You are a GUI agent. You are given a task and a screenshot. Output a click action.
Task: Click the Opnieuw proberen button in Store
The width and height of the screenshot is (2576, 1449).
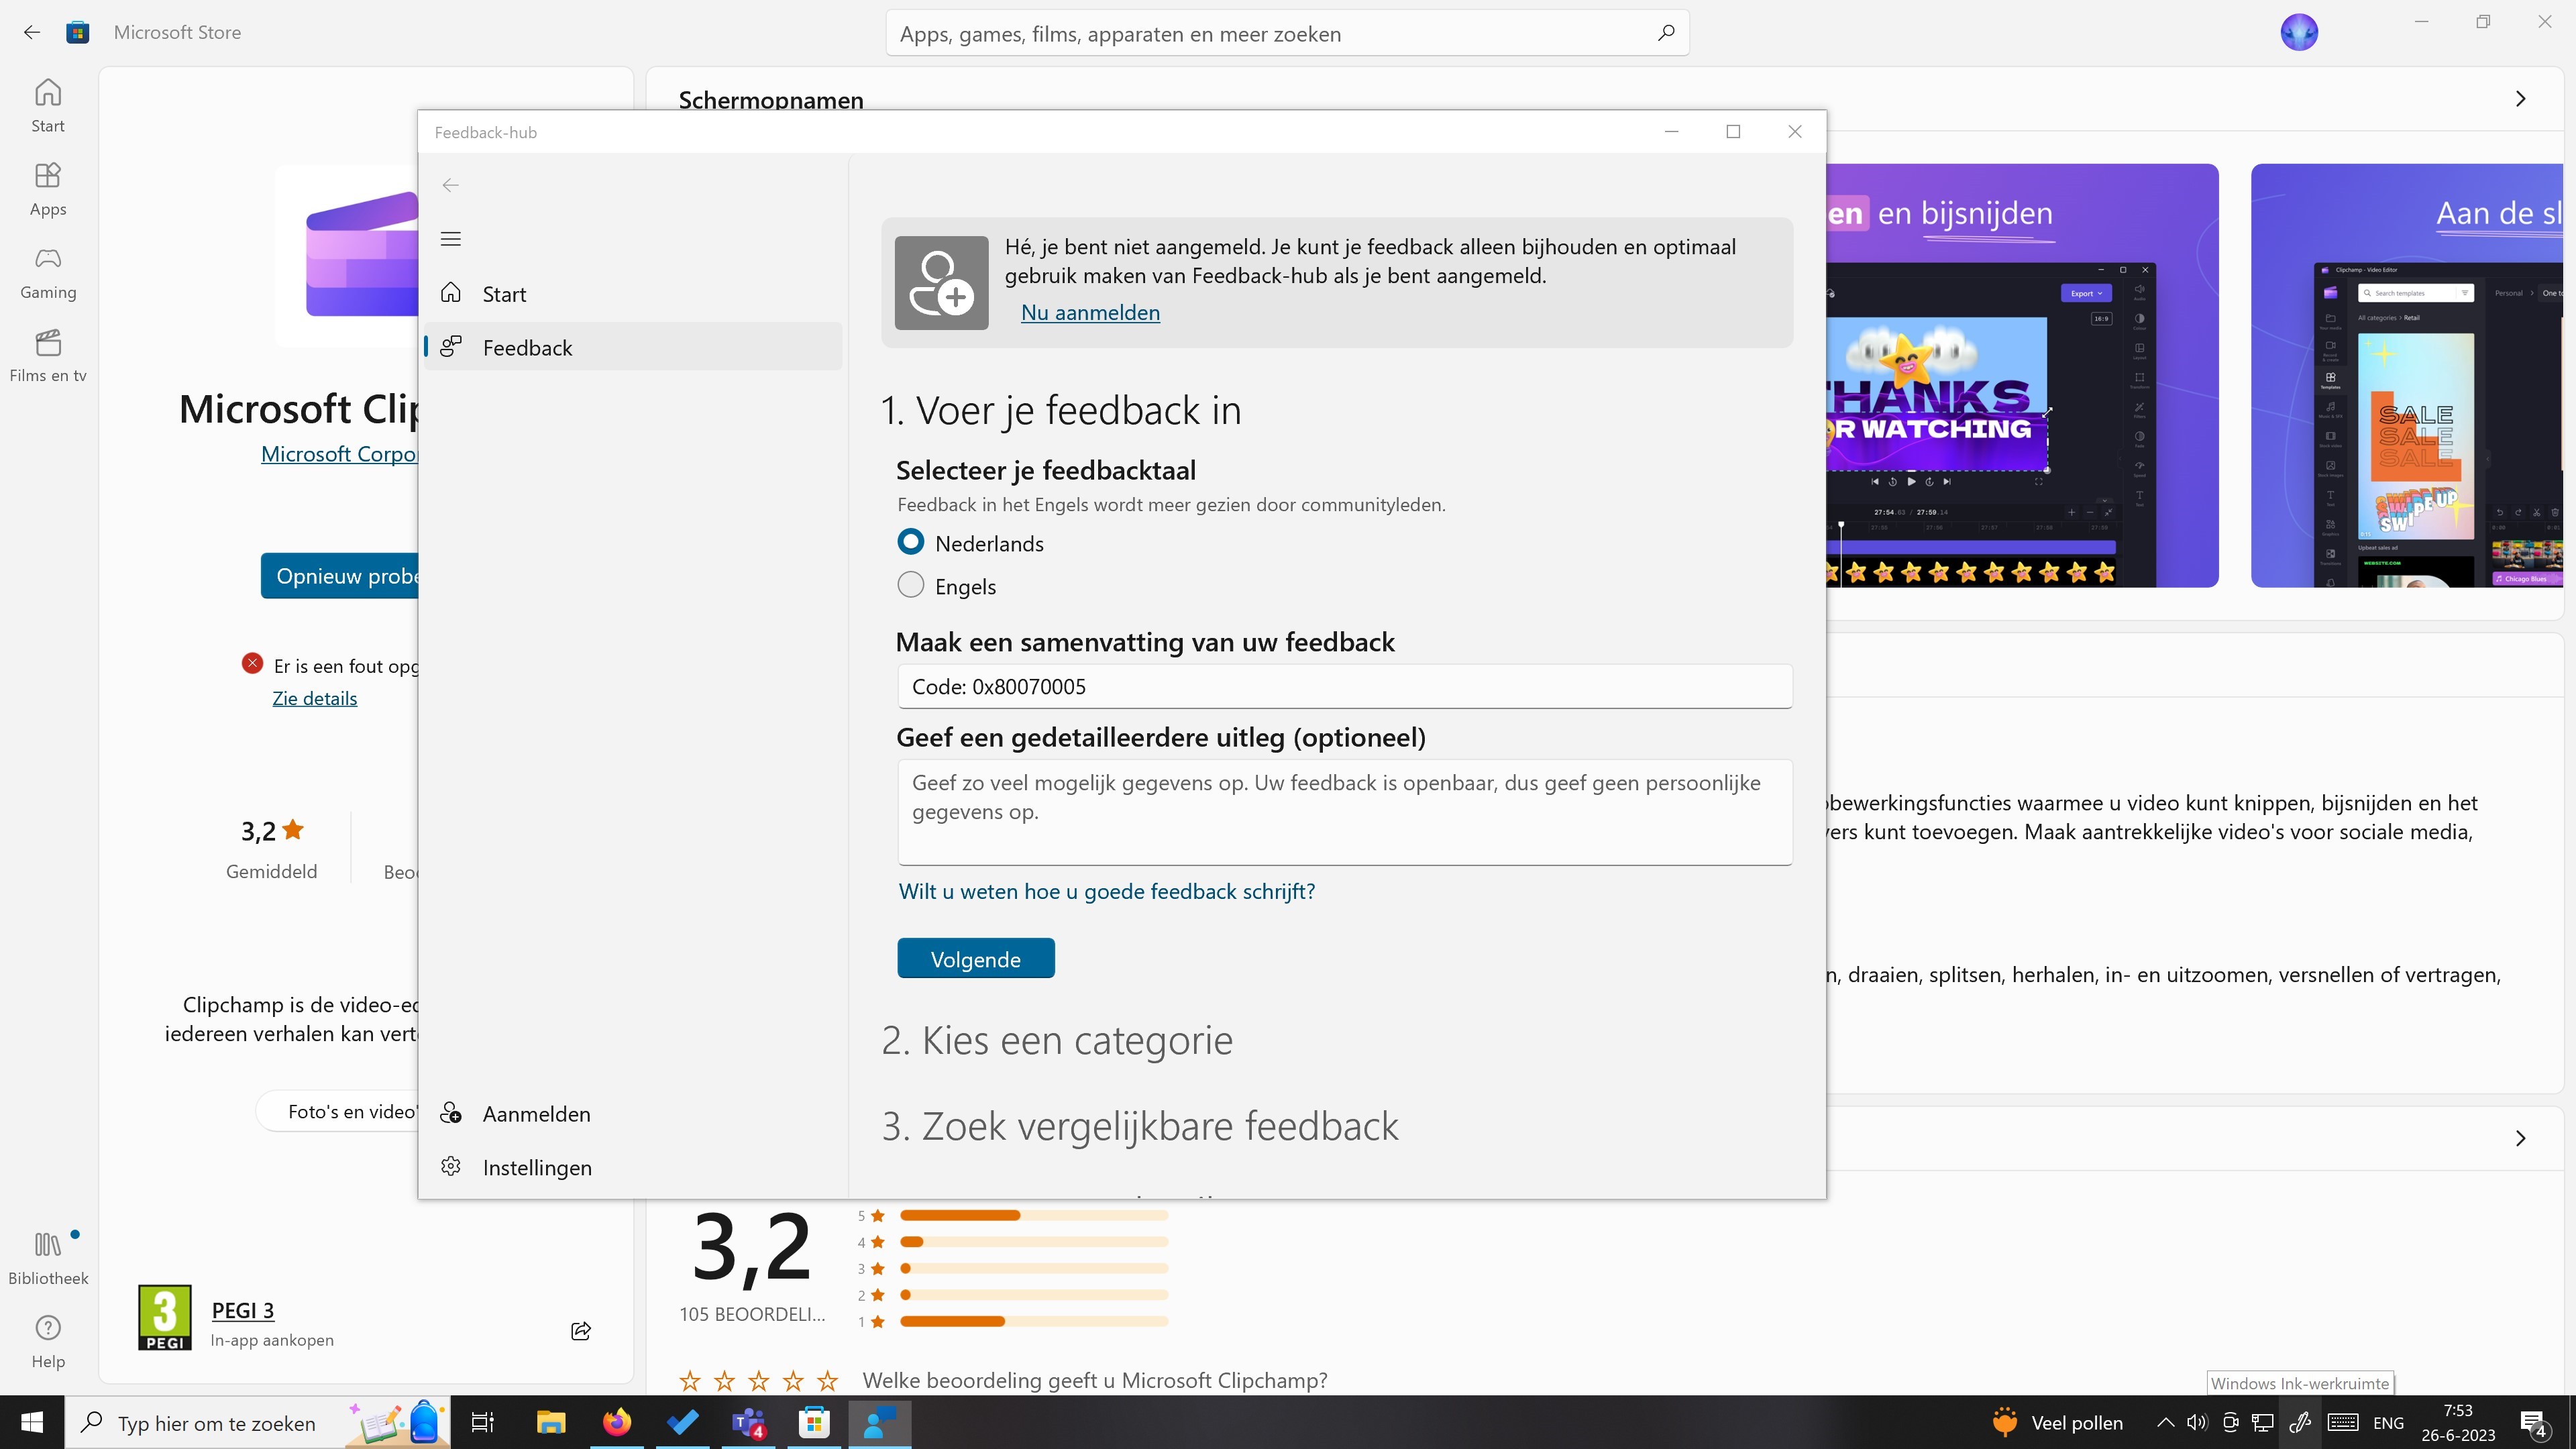[339, 575]
